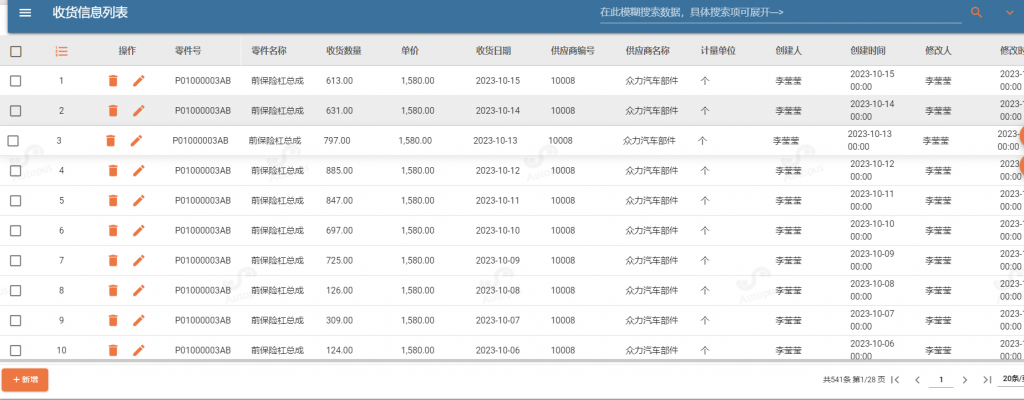Click the 收货信息列表 page title
Screen dimensions: 1024x400
pos(90,12)
